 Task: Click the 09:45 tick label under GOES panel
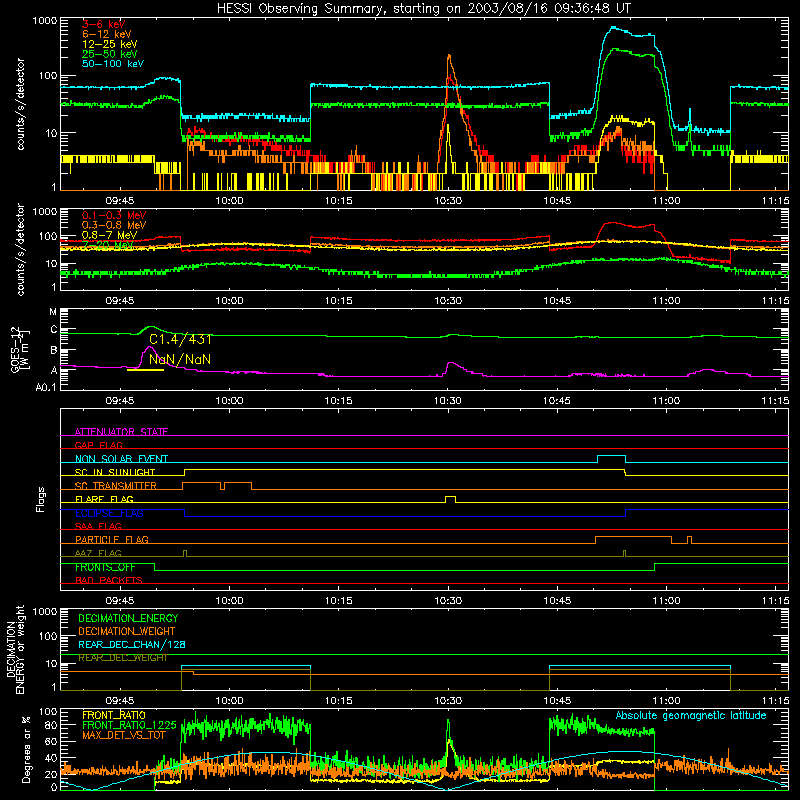tap(120, 401)
